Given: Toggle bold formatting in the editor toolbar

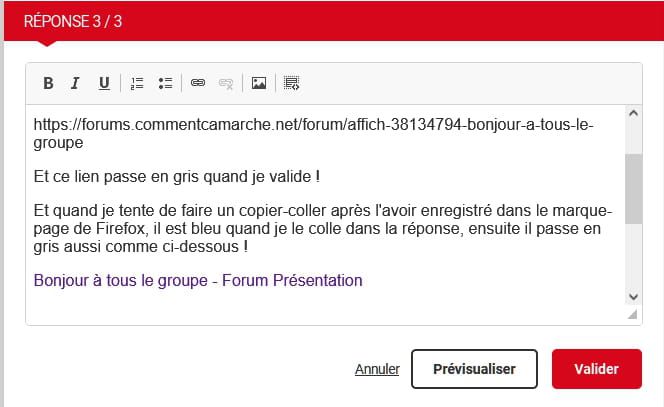Looking at the screenshot, I should point(48,83).
